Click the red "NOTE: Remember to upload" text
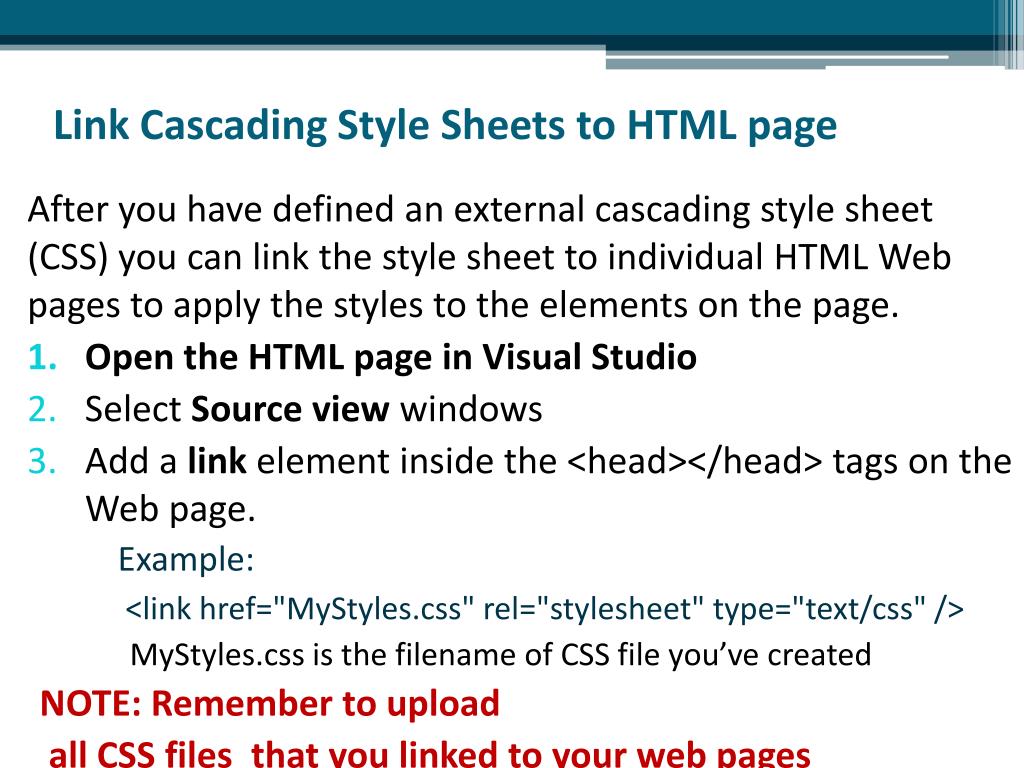 click(x=270, y=704)
